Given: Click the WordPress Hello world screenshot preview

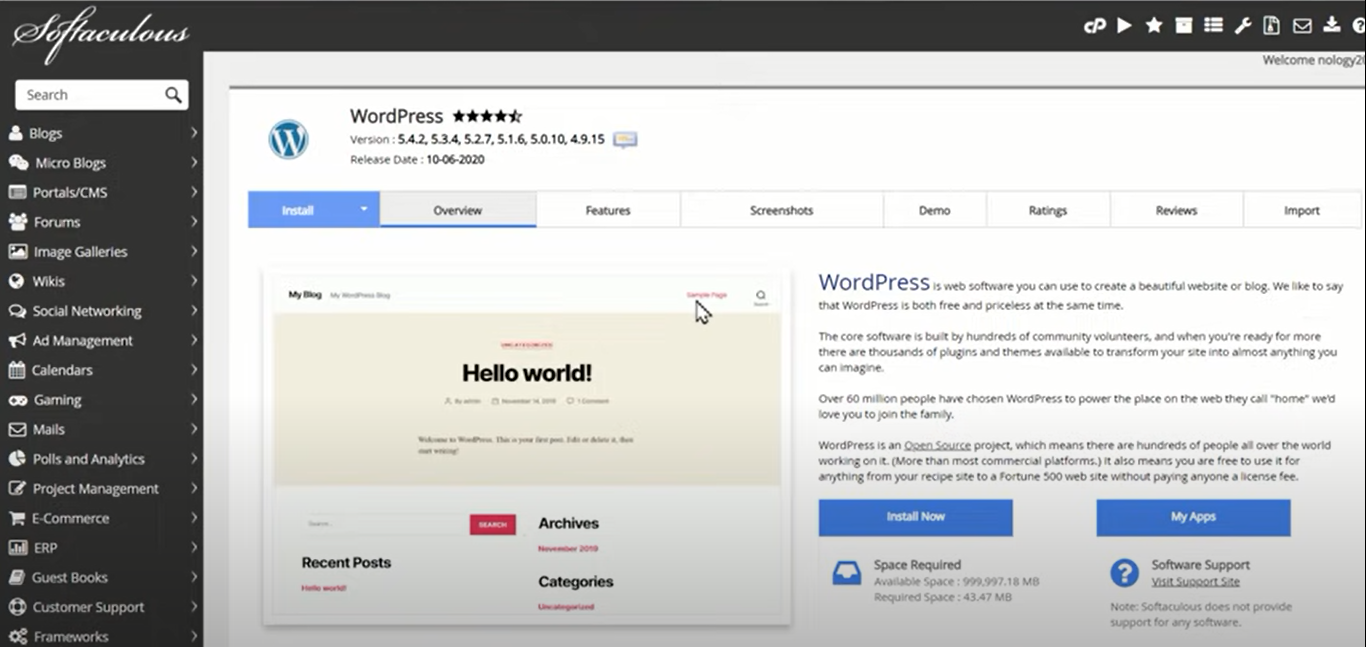Looking at the screenshot, I should point(527,447).
